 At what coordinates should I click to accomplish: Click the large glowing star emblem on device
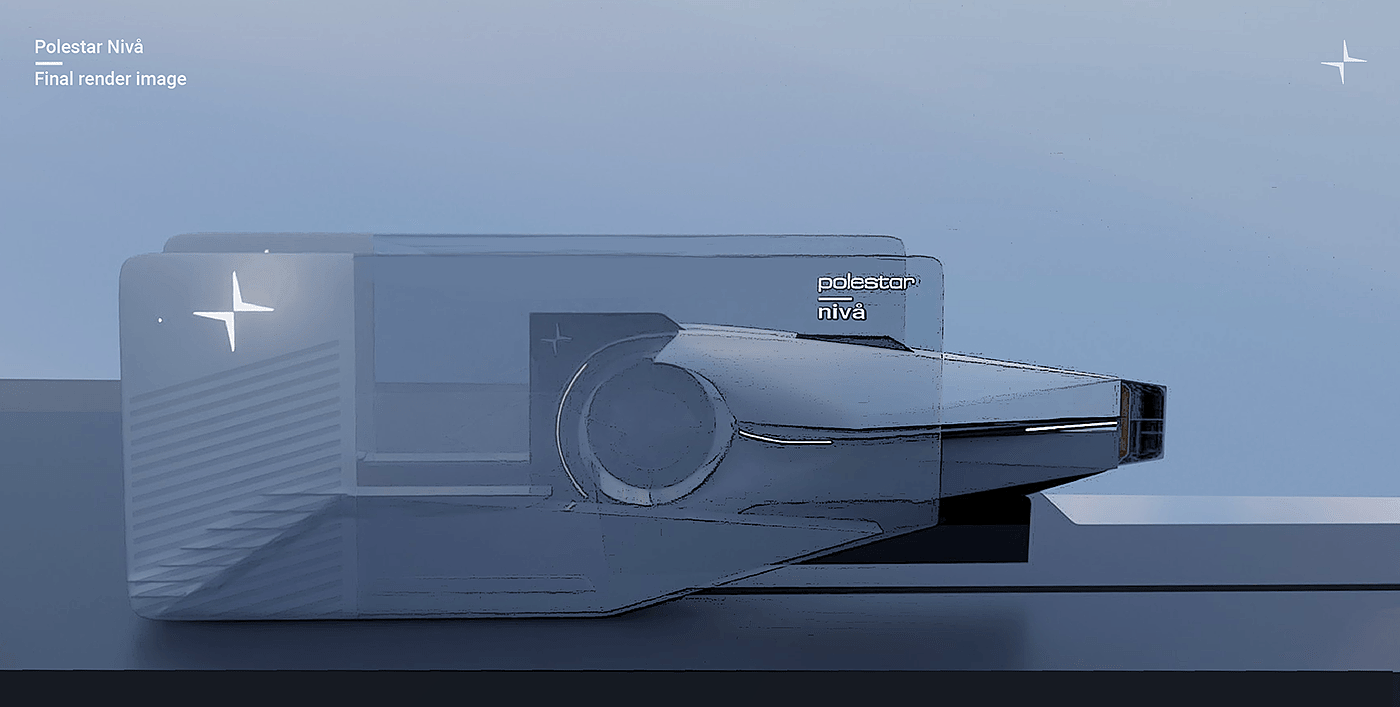pyautogui.click(x=233, y=311)
